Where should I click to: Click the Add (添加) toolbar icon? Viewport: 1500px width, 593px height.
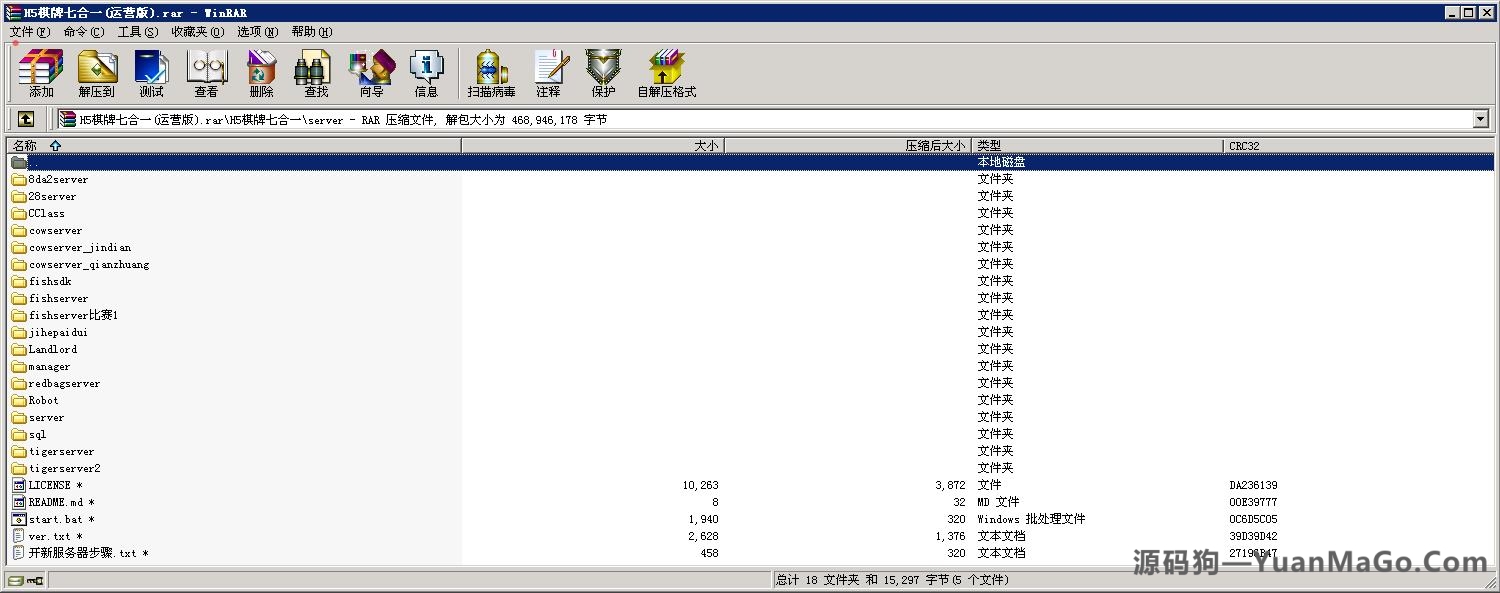click(41, 73)
